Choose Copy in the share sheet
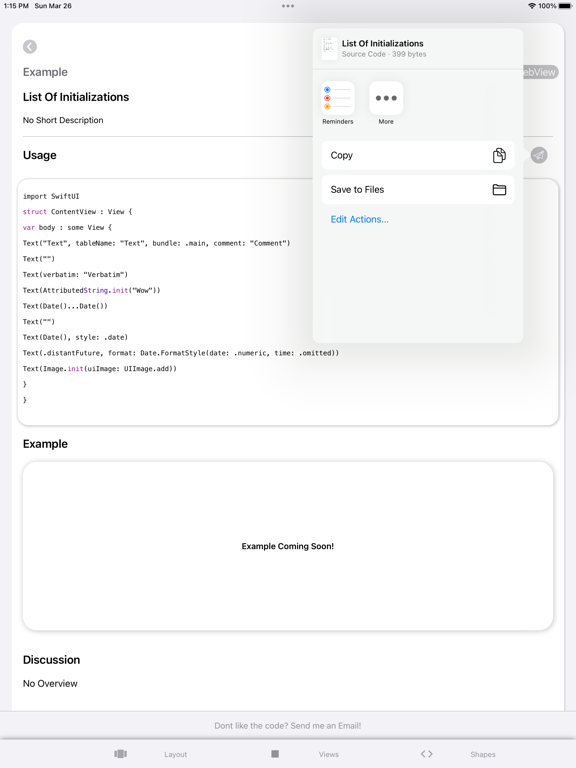The image size is (576, 768). coord(418,155)
